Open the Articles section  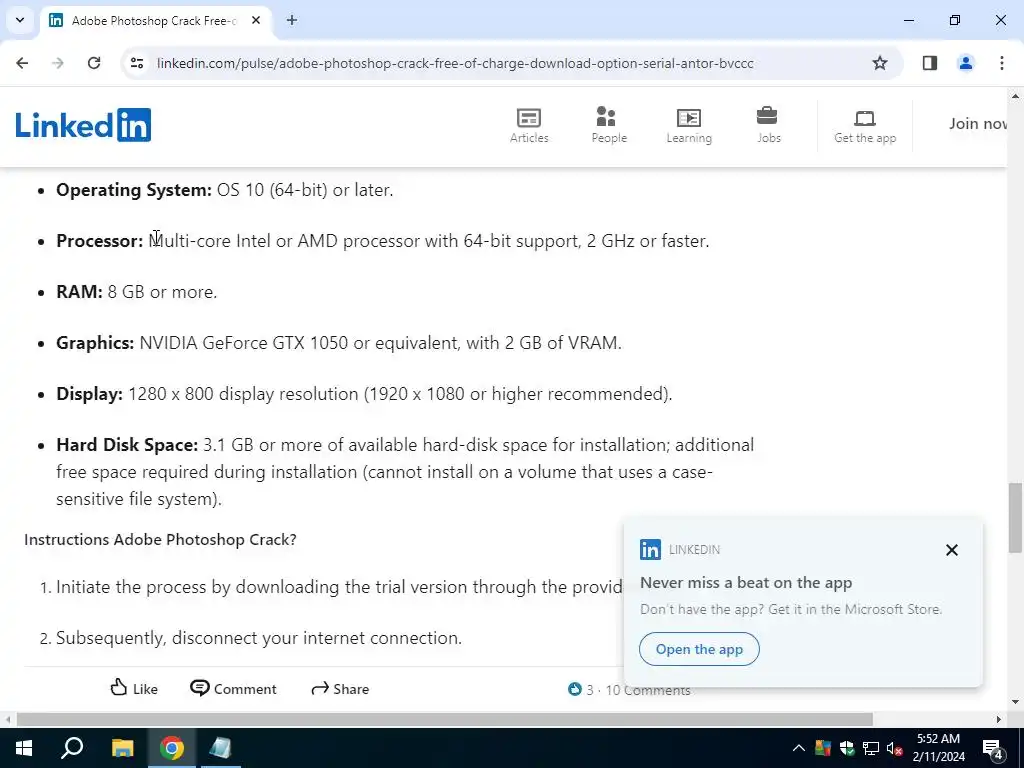[529, 125]
